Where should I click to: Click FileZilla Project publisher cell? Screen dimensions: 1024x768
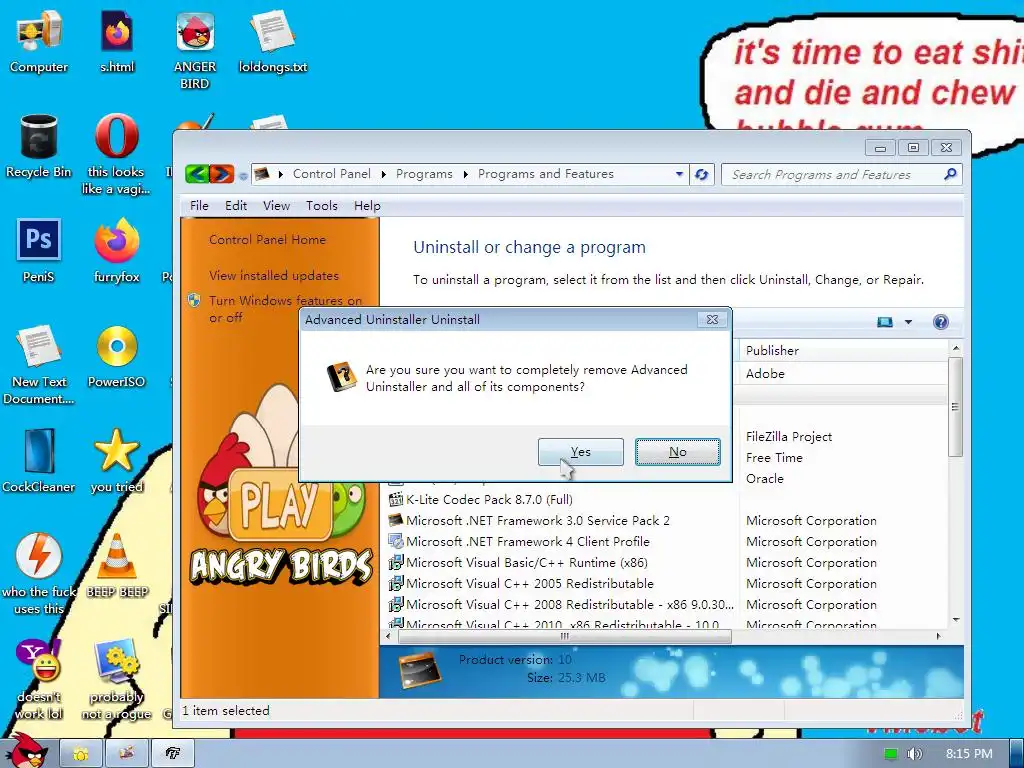pyautogui.click(x=789, y=436)
